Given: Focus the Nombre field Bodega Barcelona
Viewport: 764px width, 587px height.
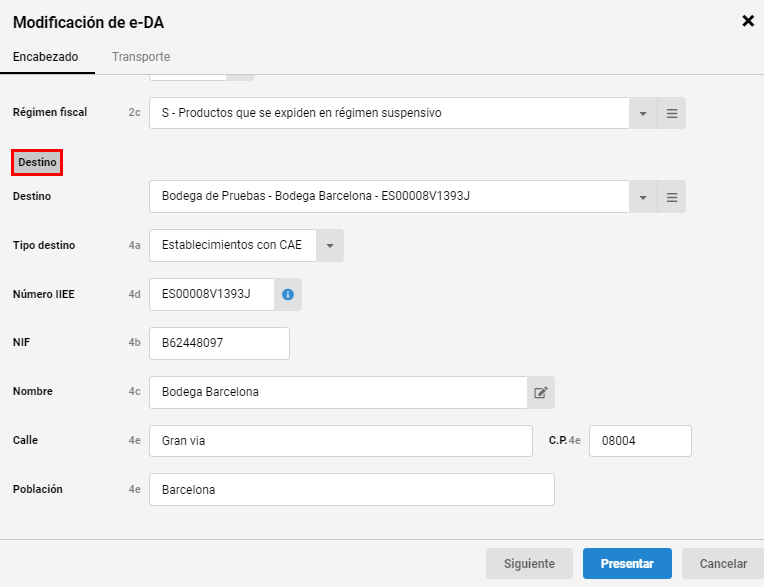Looking at the screenshot, I should [x=338, y=393].
